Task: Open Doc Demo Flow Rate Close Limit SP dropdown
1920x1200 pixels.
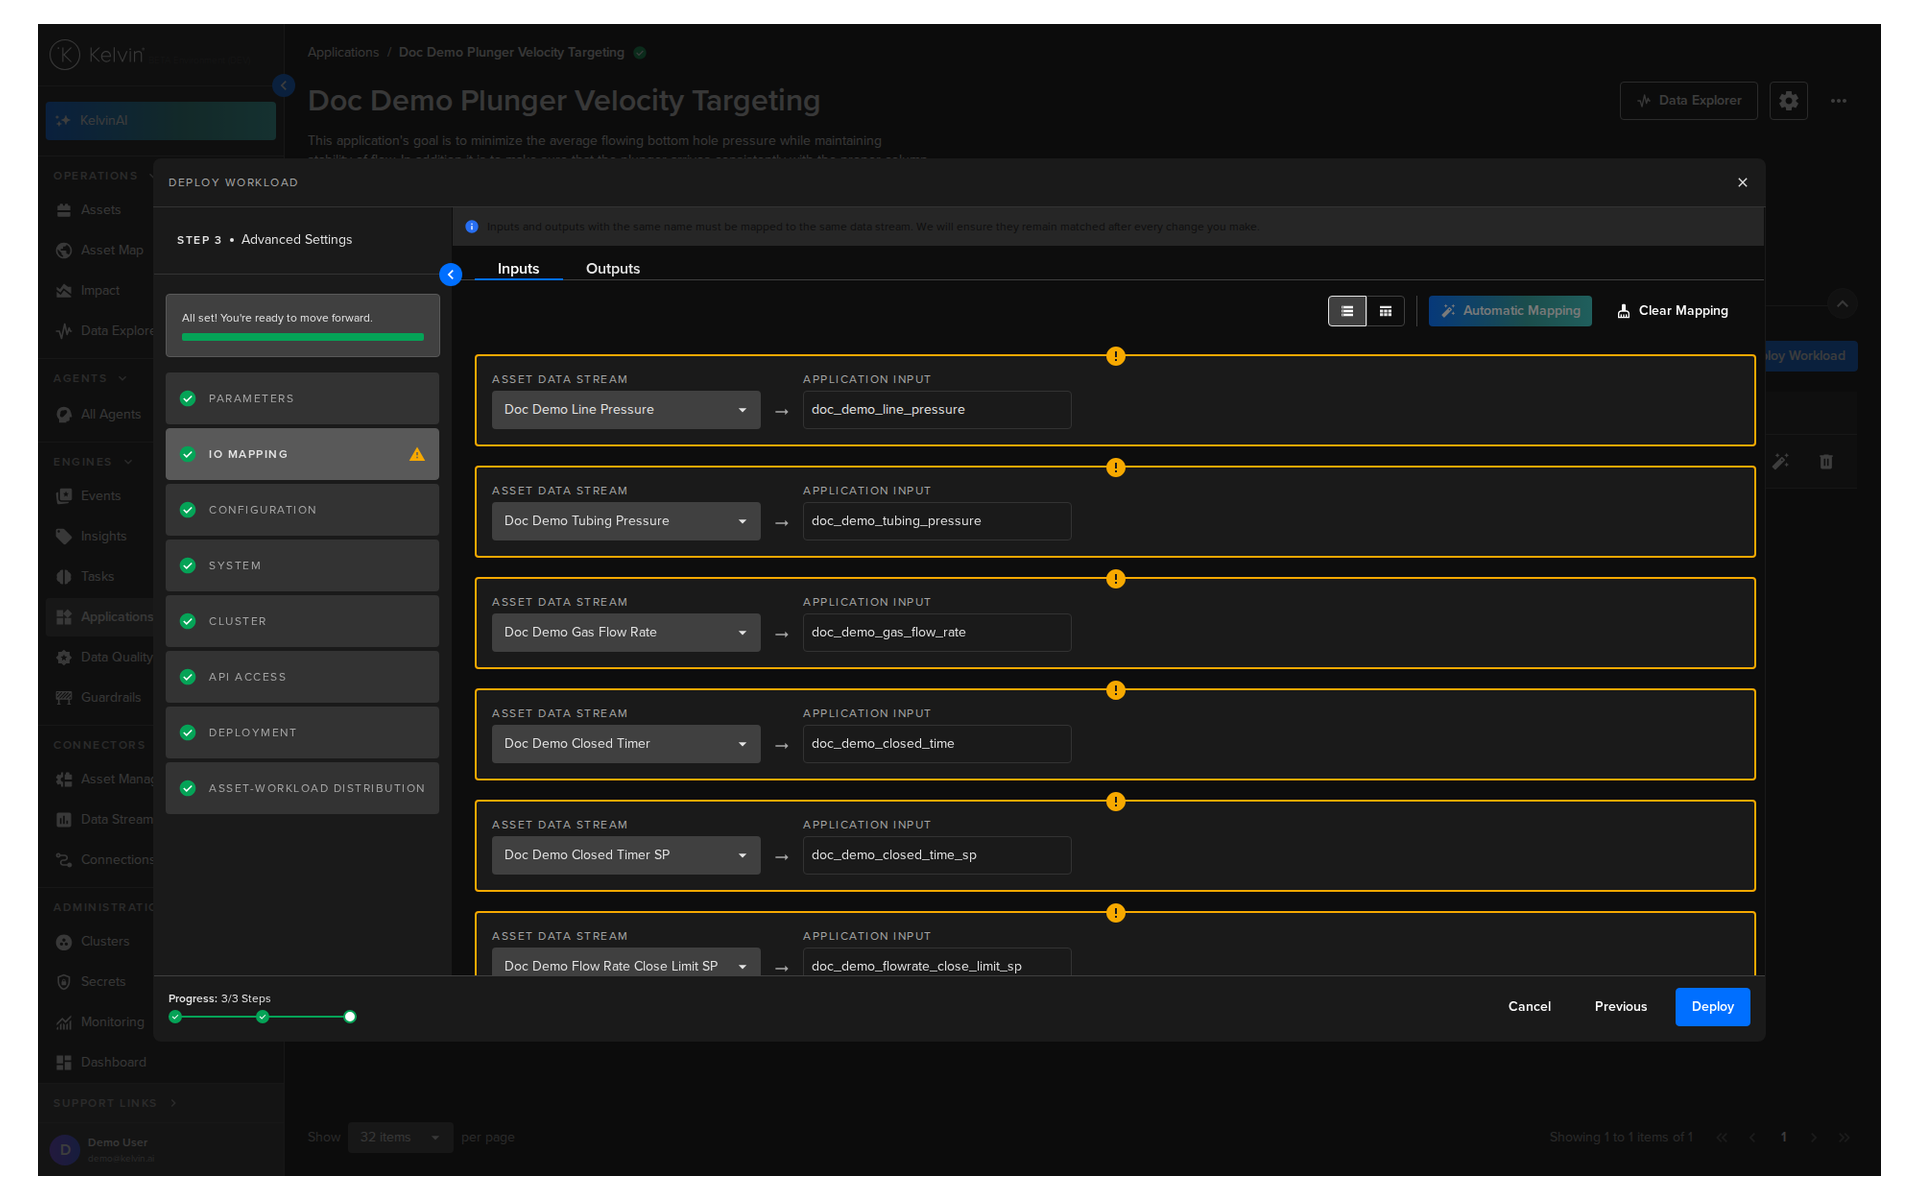Action: click(x=626, y=962)
